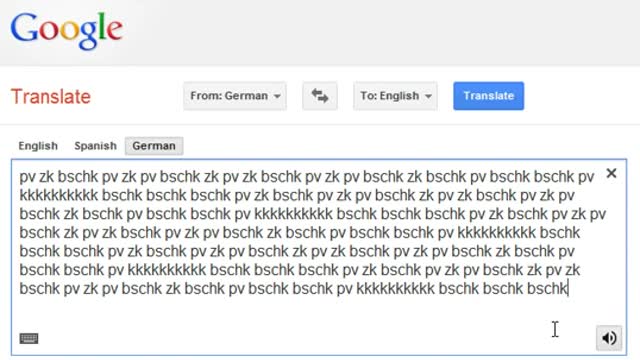
Task: Select Spanish as source language tab
Action: pyautogui.click(x=95, y=146)
